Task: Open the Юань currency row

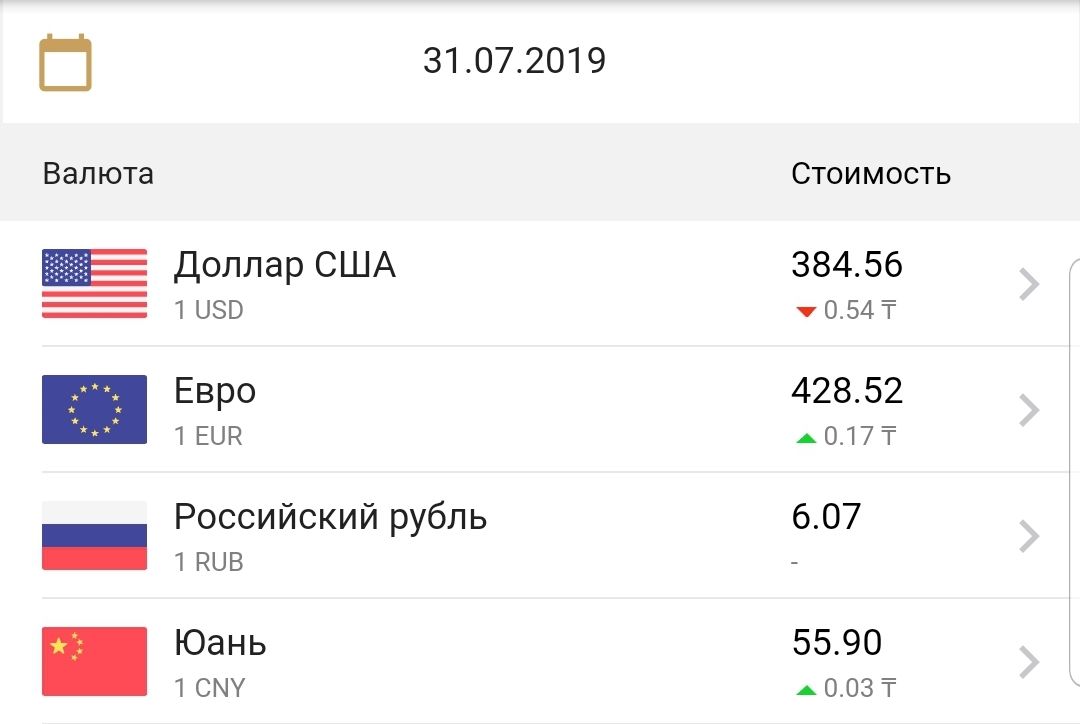Action: click(x=220, y=643)
